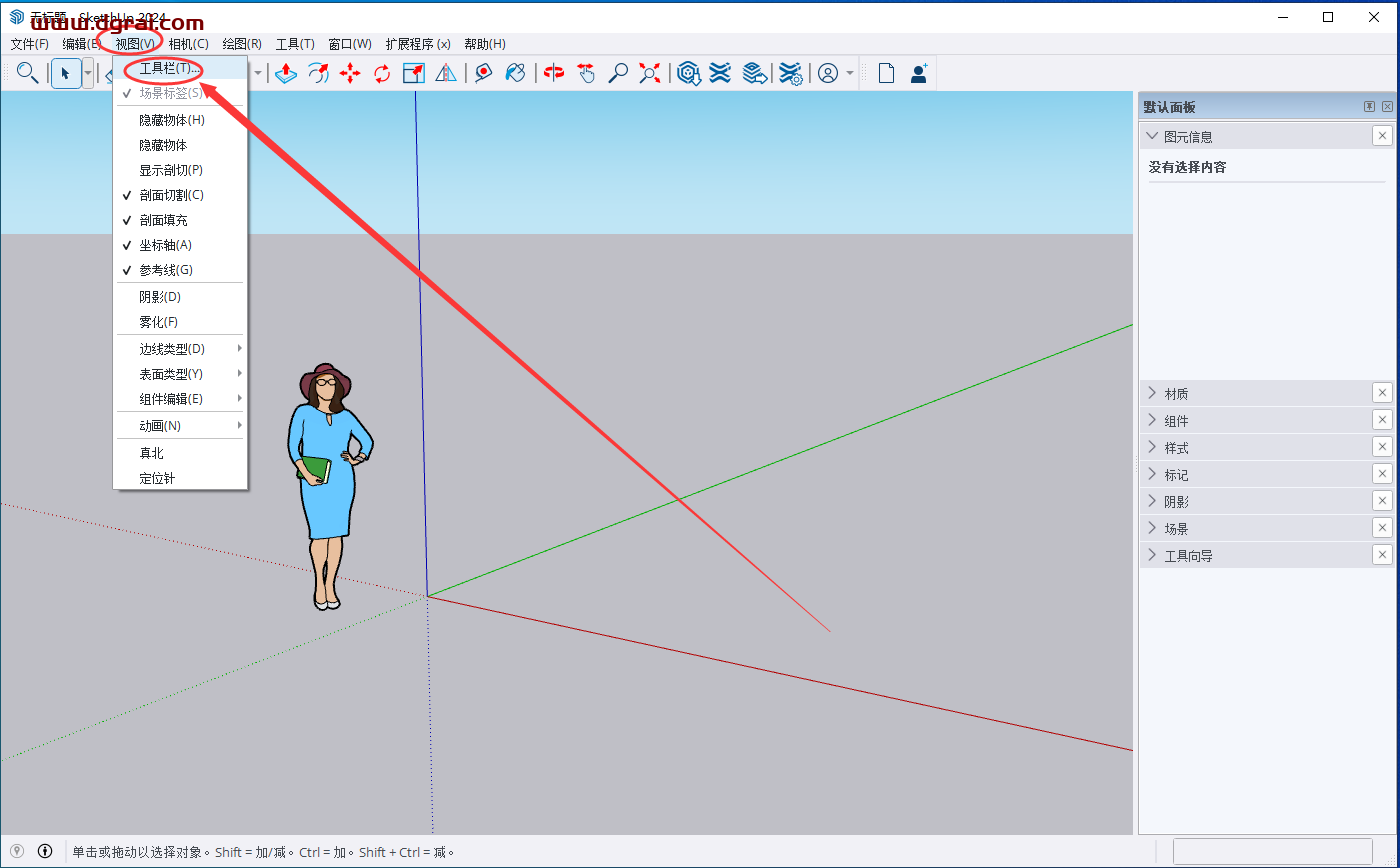
Task: Open the 边线类型(D) submenu
Action: tap(180, 349)
